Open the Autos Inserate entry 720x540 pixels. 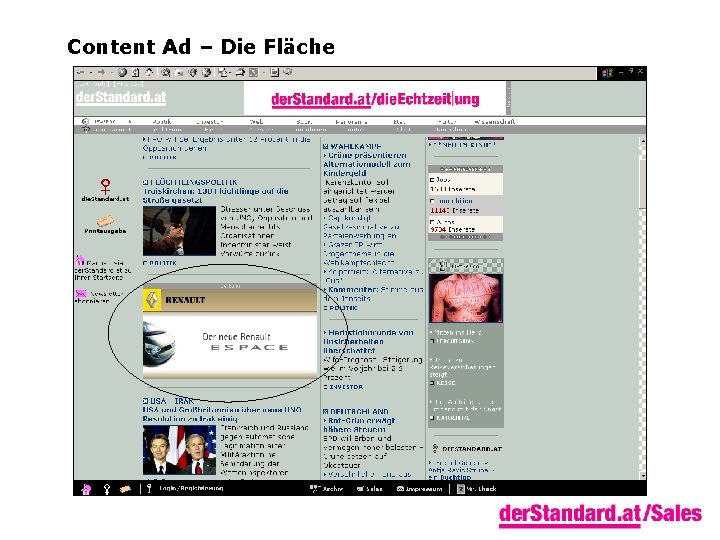[465, 225]
